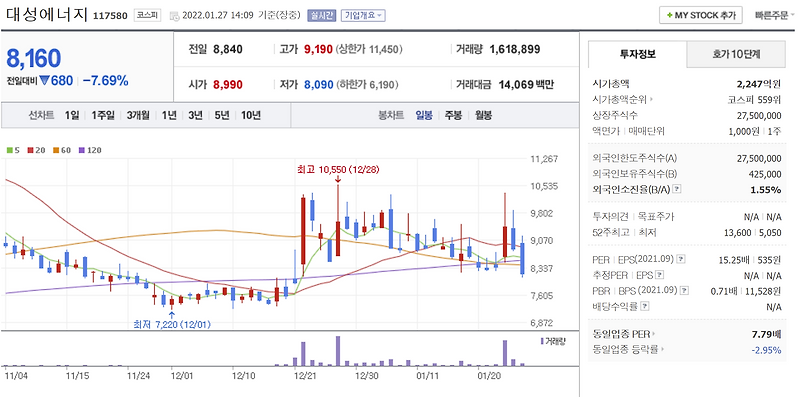Click the 외국인보유주식수 value 425,000

766,173
